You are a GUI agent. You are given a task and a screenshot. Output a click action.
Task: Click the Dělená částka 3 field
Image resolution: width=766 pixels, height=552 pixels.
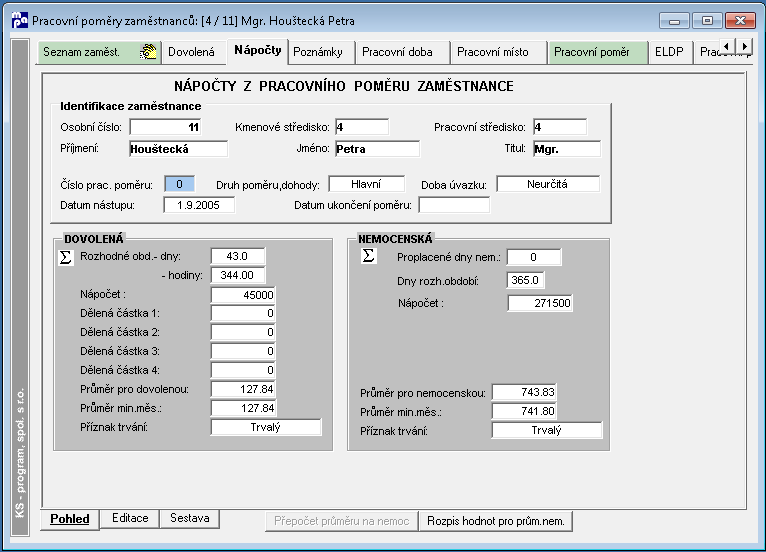243,351
